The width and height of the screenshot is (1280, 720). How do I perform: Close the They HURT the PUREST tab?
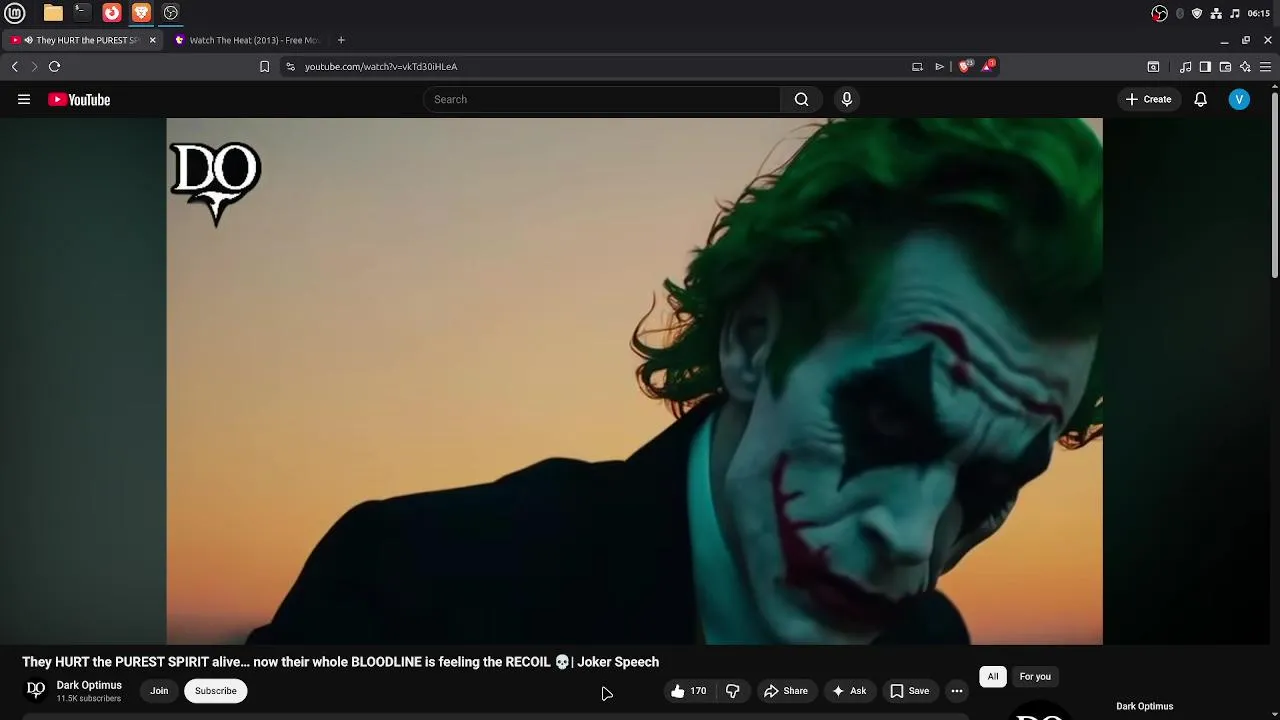[x=152, y=40]
